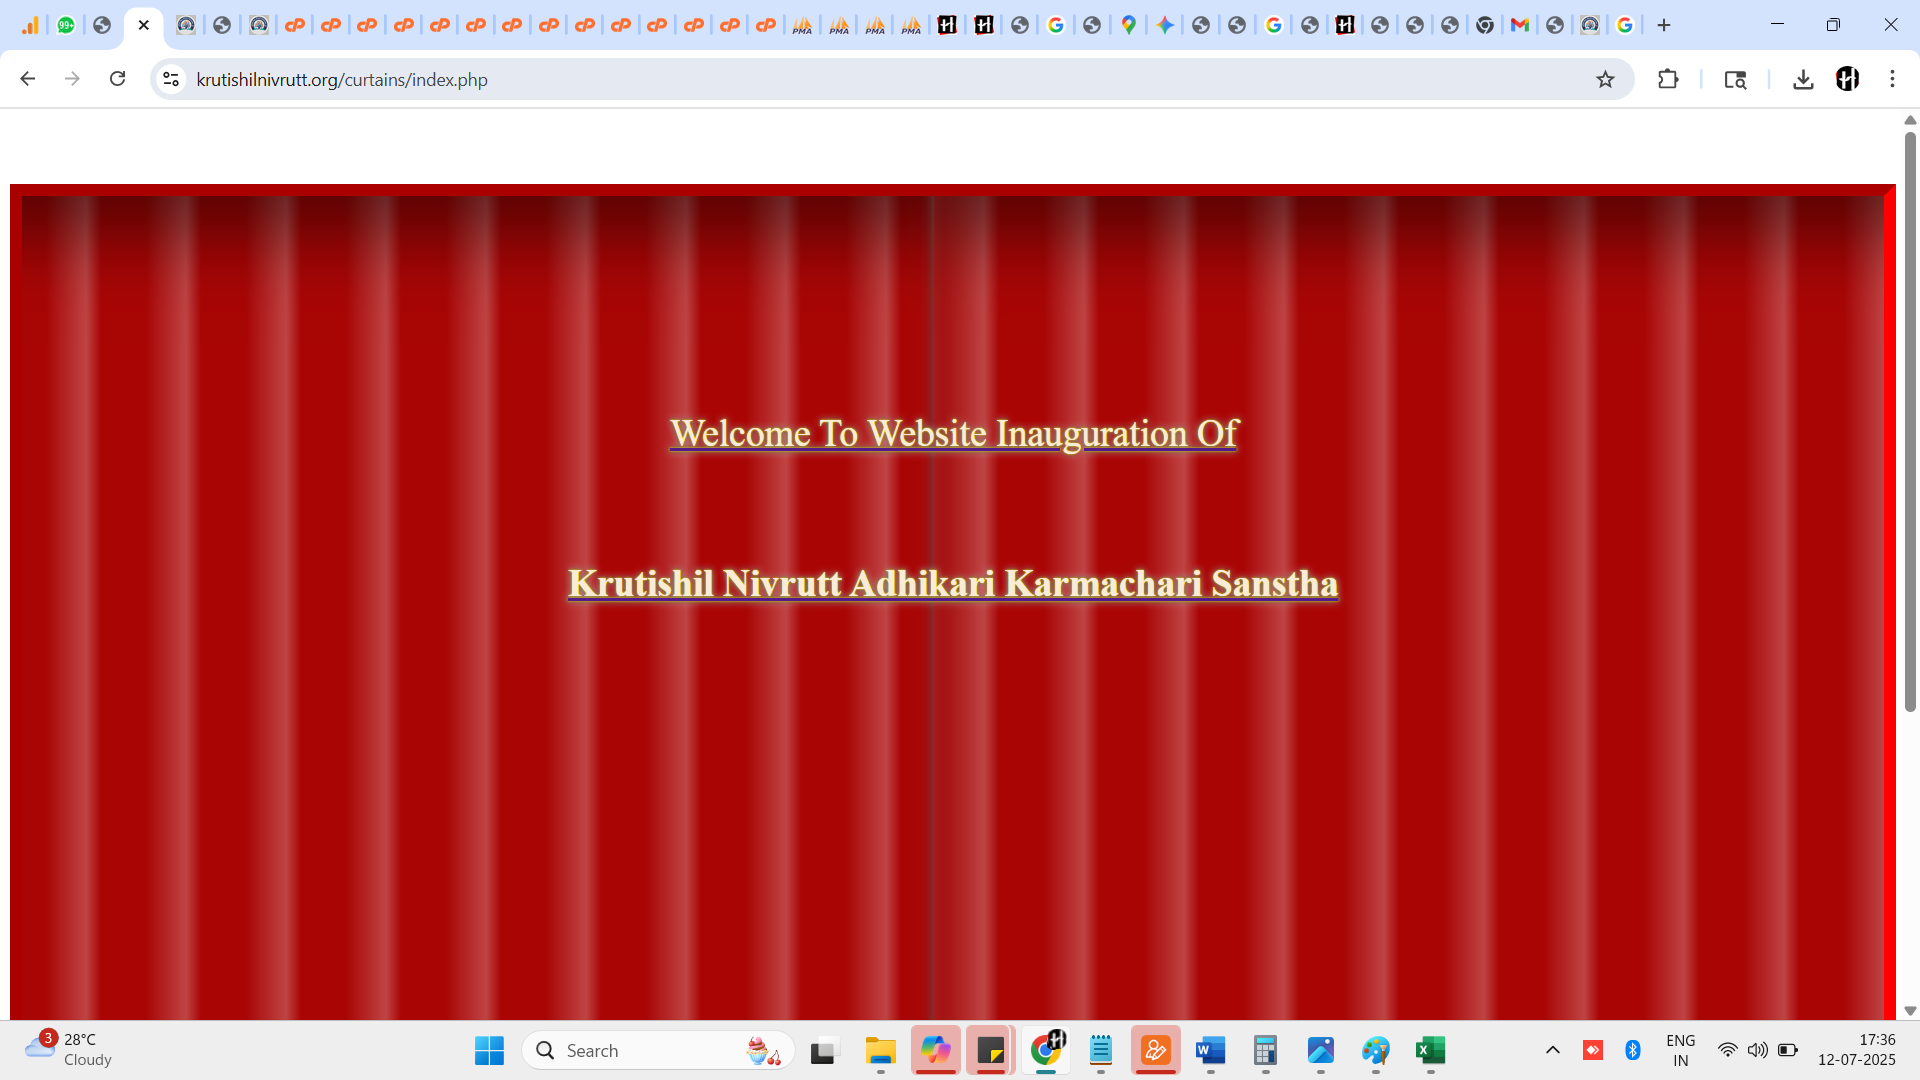
Task: Open the Chrome three-dot menu
Action: point(1892,80)
